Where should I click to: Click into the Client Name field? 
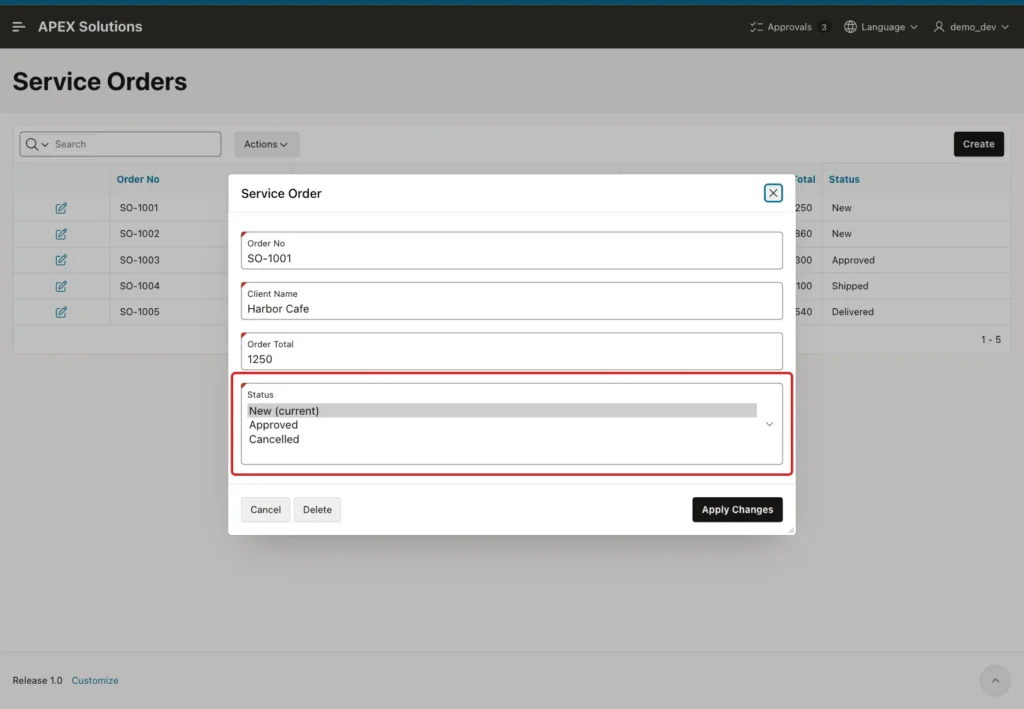(511, 301)
